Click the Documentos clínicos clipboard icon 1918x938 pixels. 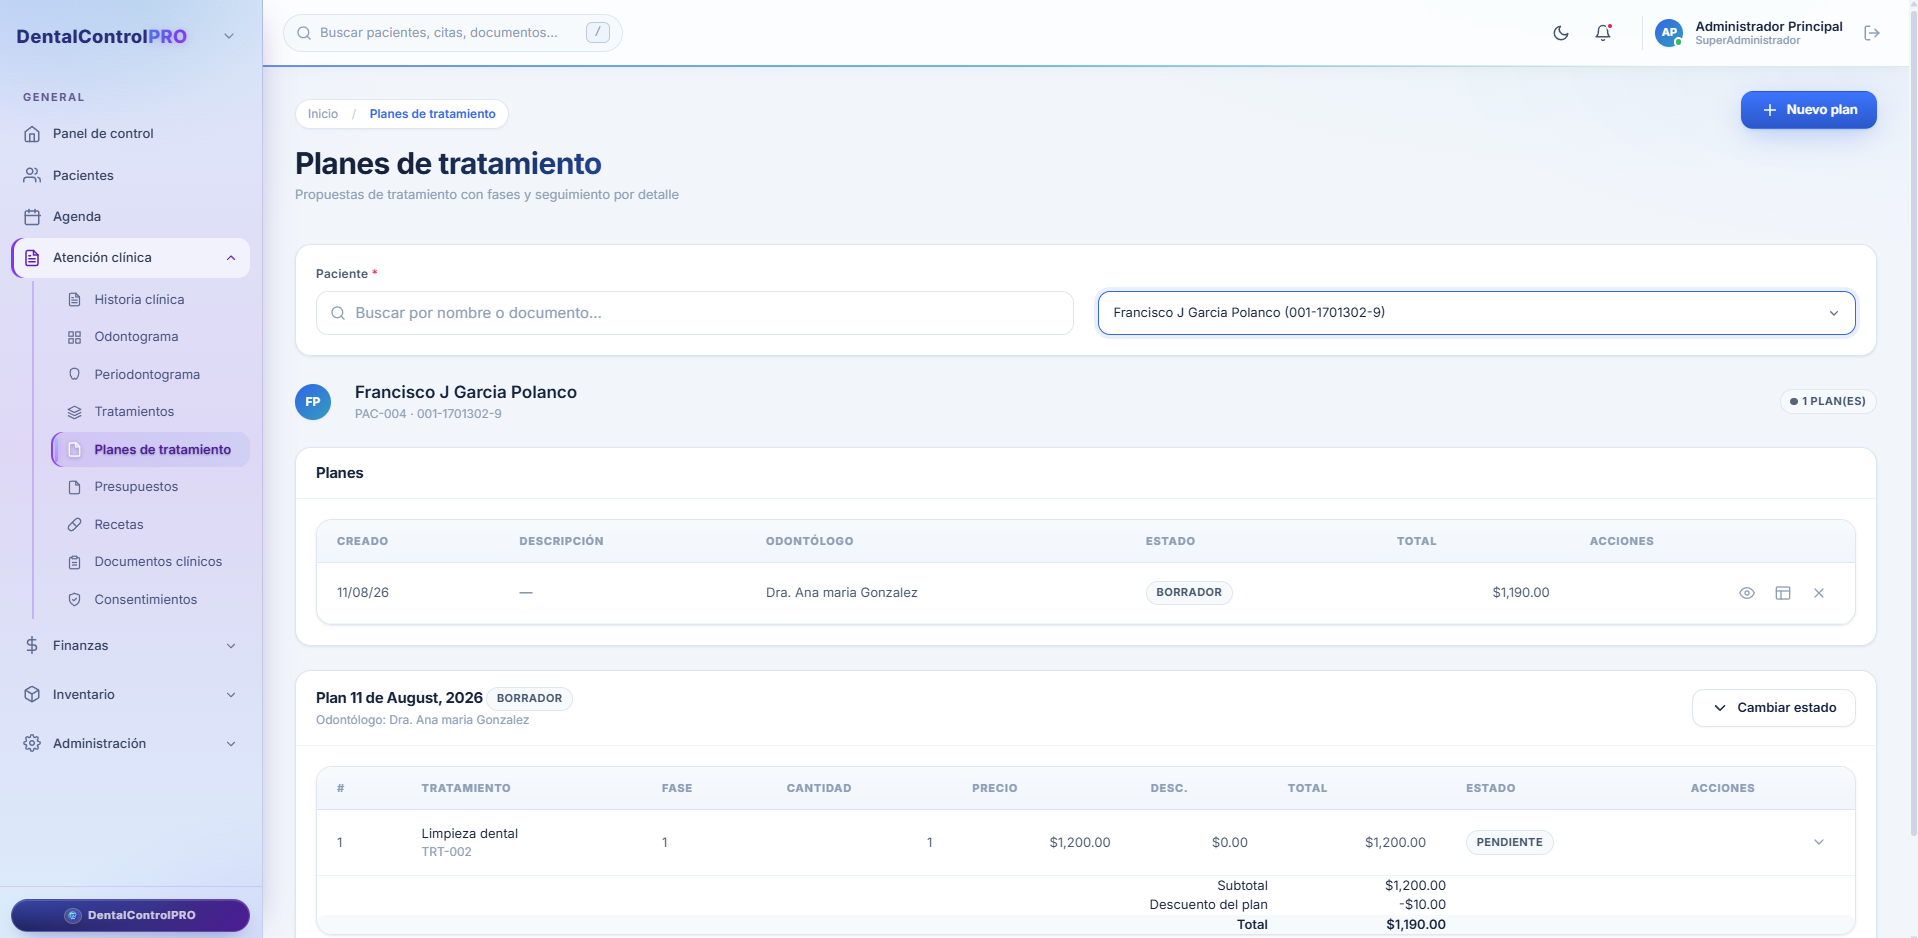click(x=74, y=562)
